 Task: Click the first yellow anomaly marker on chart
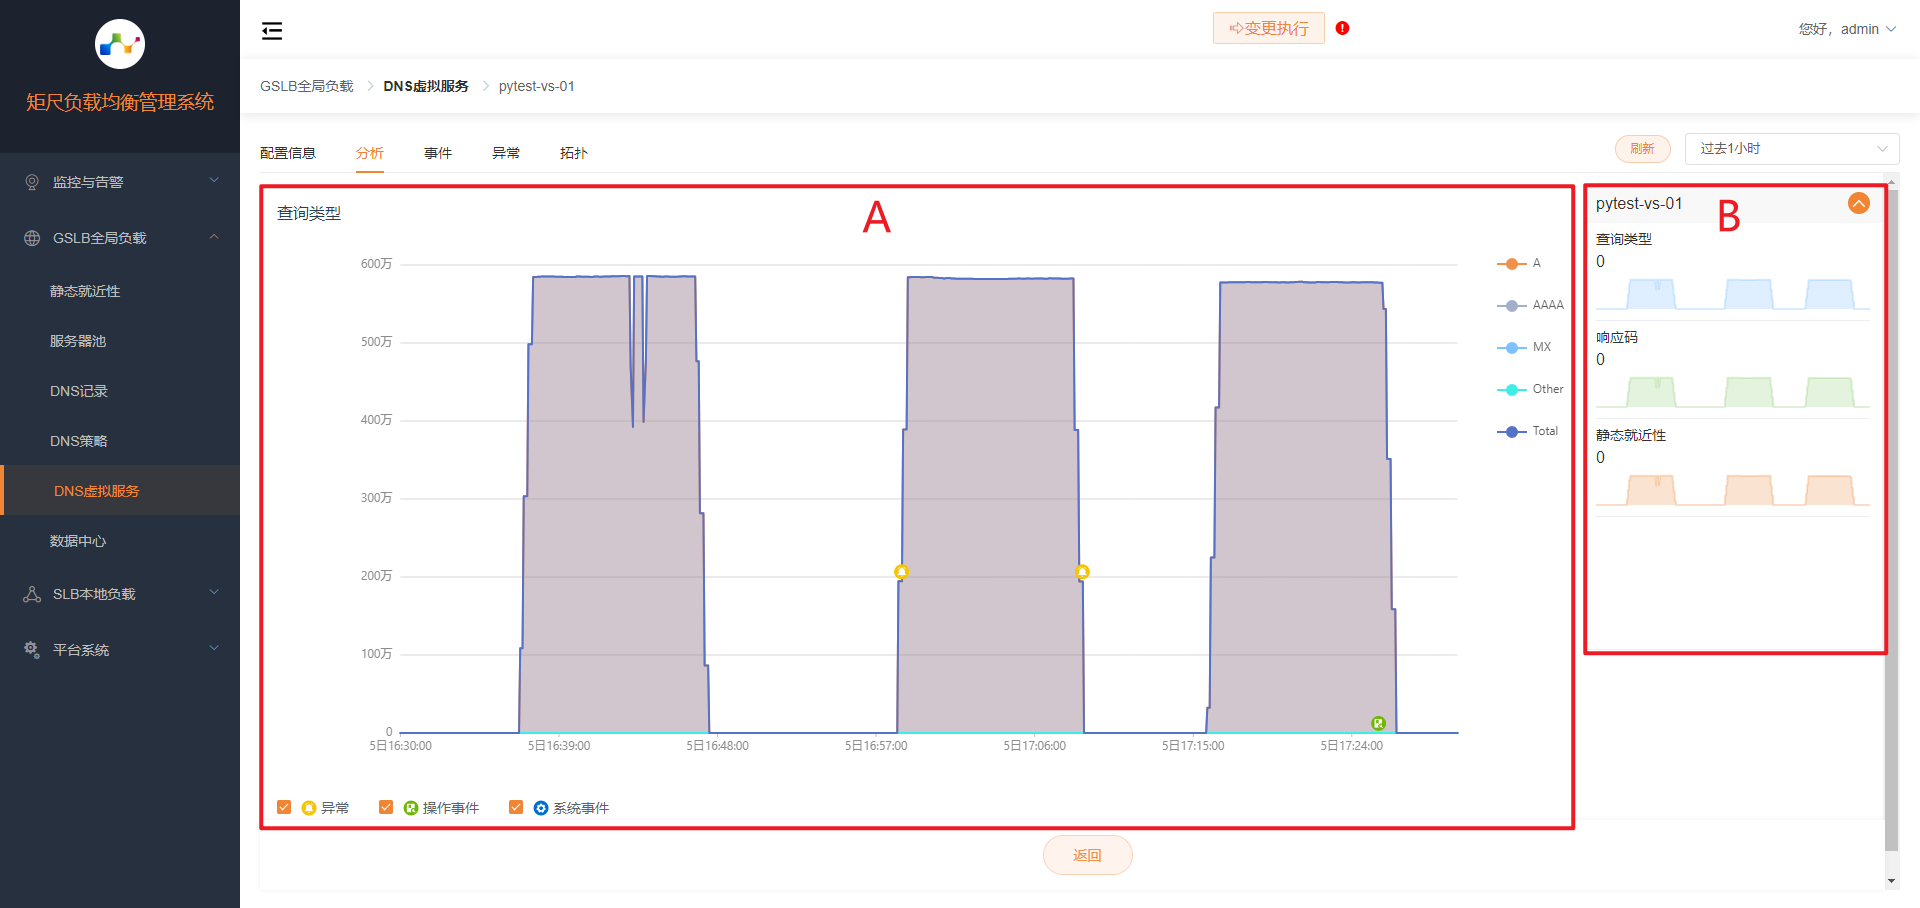click(901, 572)
